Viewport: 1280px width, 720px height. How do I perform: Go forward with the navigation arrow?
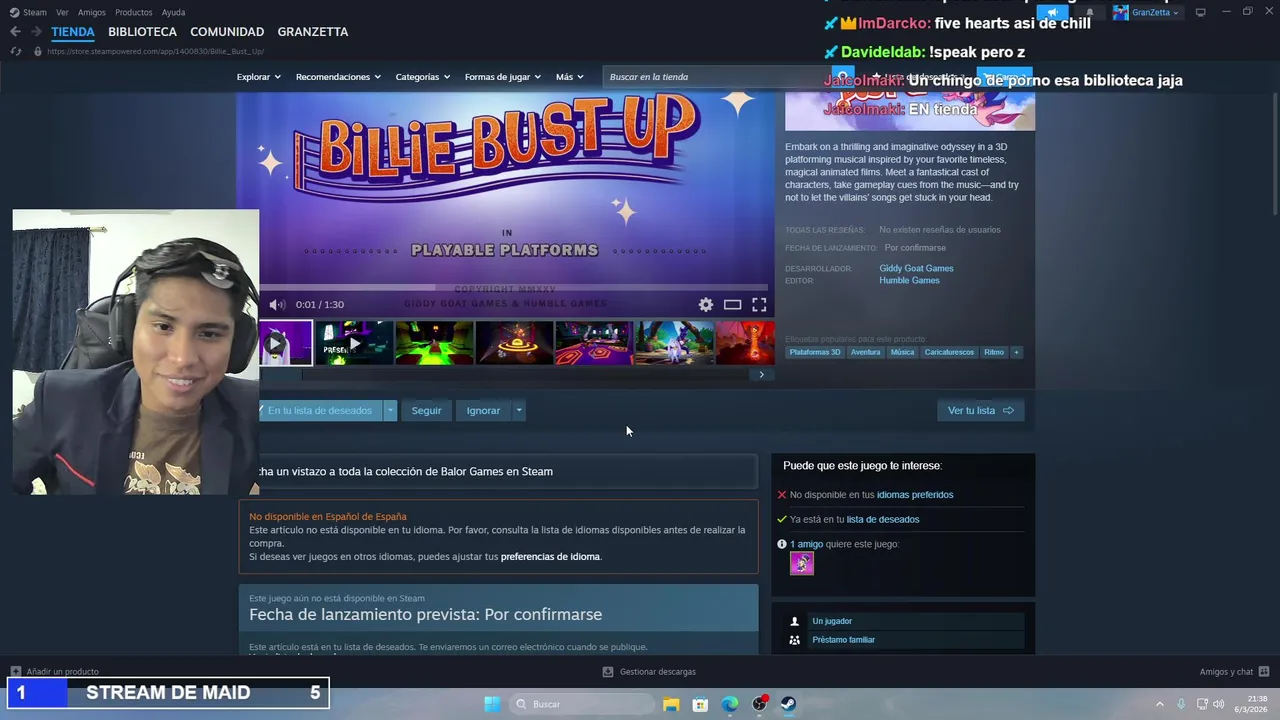click(36, 32)
